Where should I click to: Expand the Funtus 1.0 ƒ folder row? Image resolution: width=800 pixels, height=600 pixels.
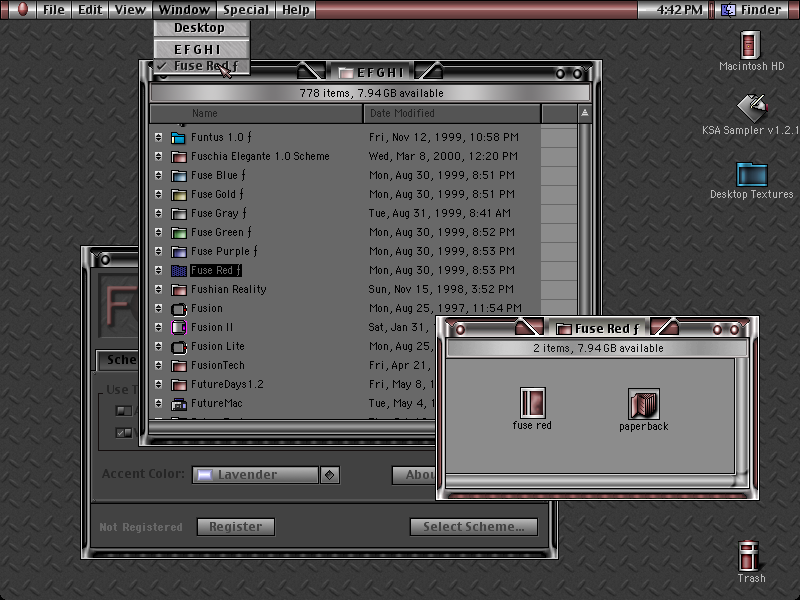pyautogui.click(x=158, y=137)
